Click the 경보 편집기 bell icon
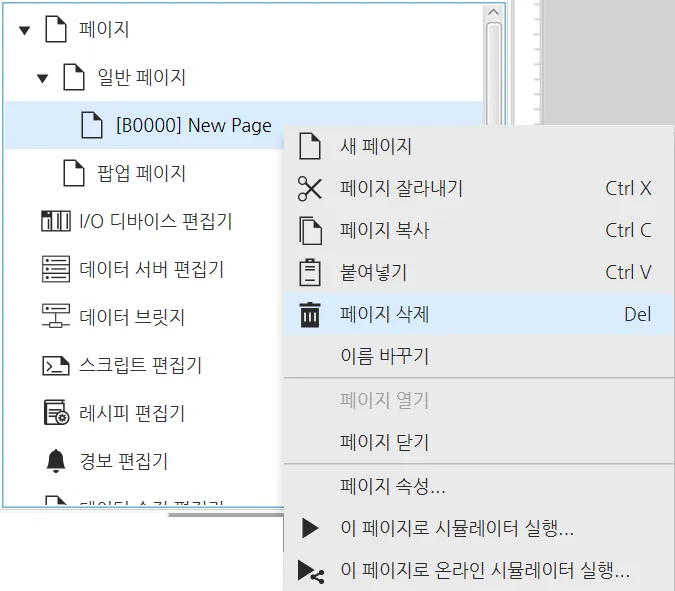 pos(55,461)
